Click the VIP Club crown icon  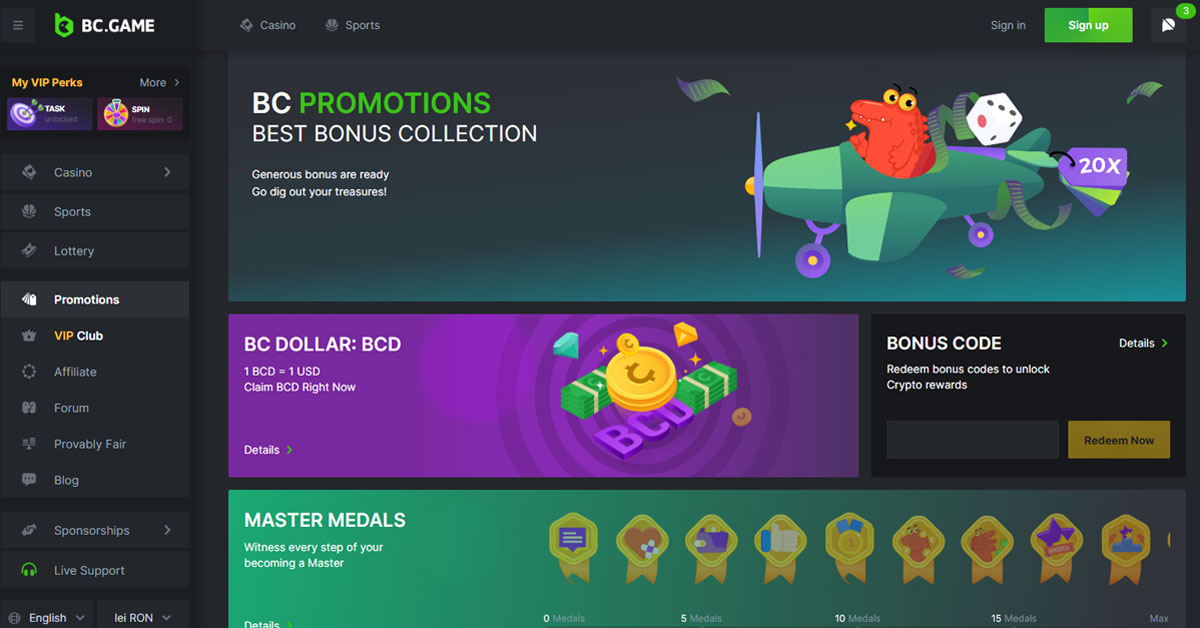click(30, 336)
